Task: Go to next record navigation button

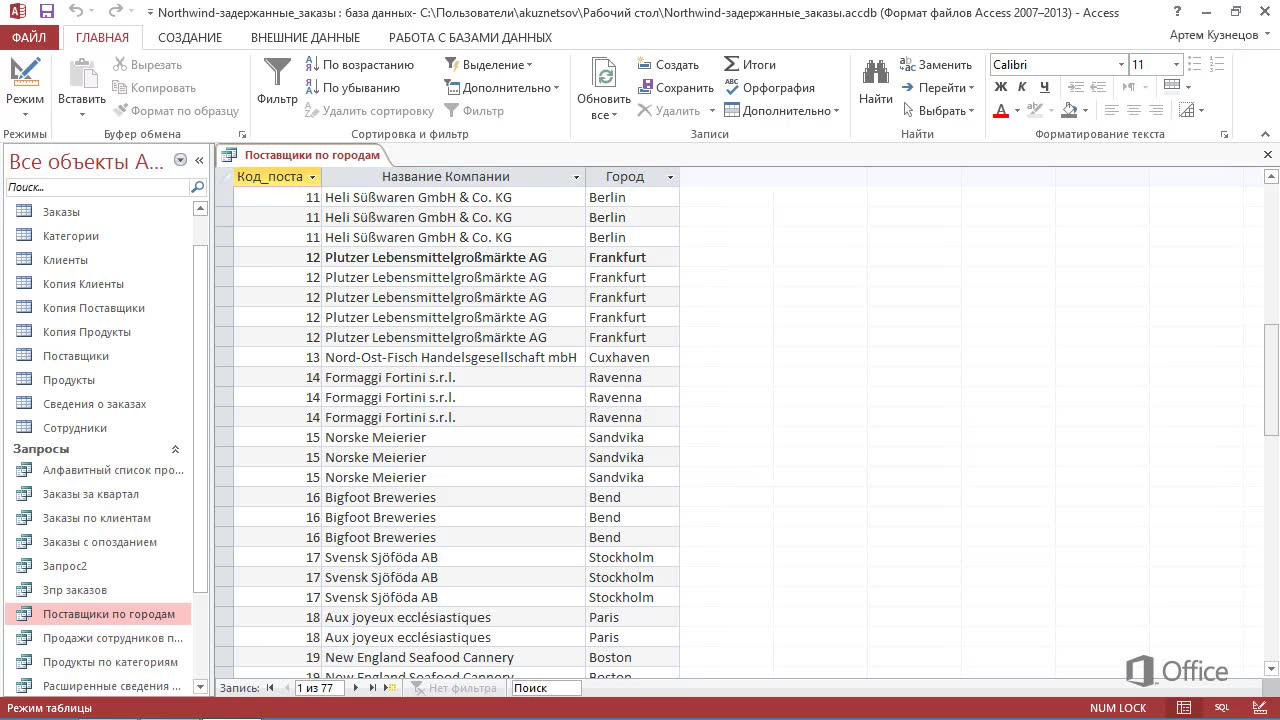Action: pyautogui.click(x=356, y=688)
